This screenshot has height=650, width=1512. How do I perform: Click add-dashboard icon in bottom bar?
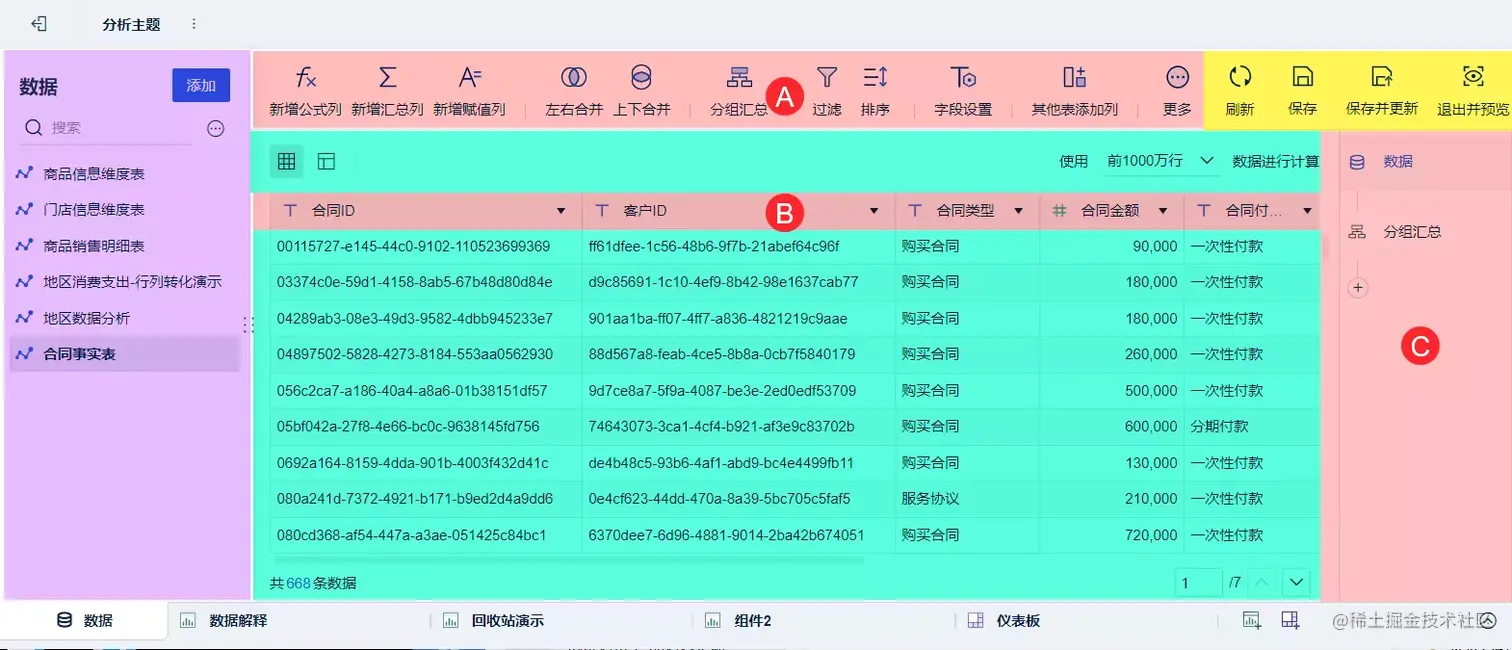[x=1290, y=620]
